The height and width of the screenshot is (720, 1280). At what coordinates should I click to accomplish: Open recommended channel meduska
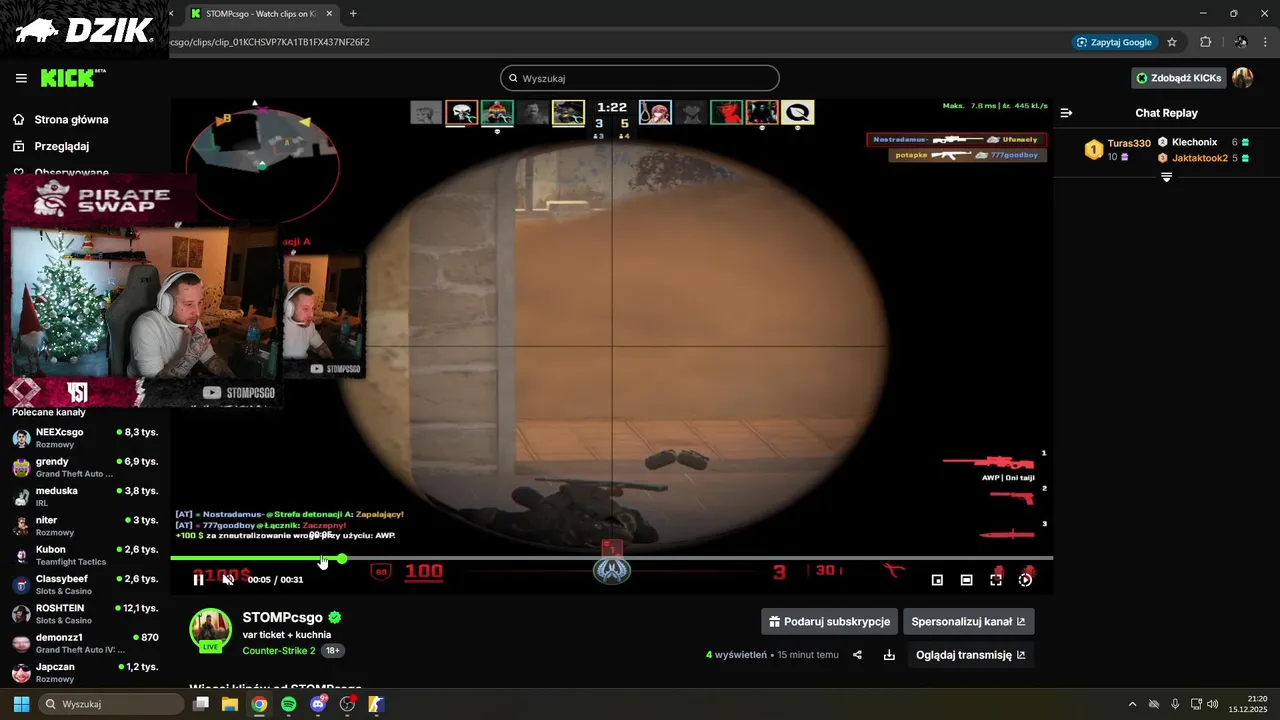84,496
